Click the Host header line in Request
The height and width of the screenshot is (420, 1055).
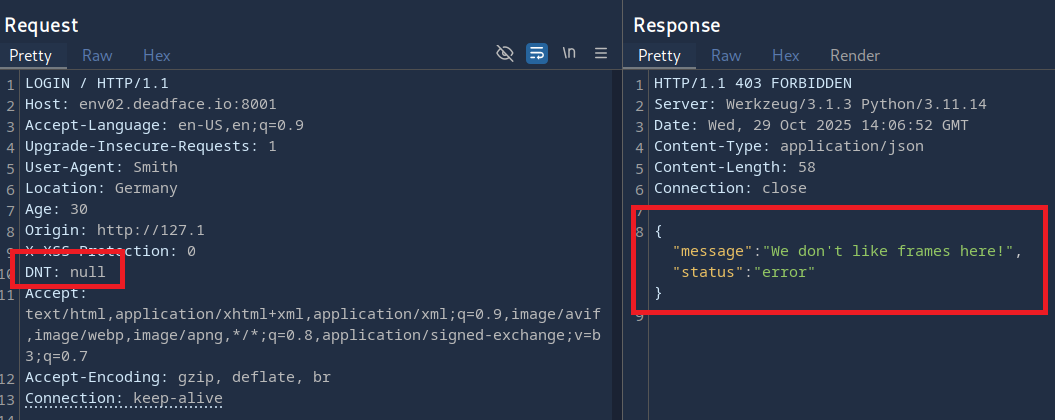150,104
